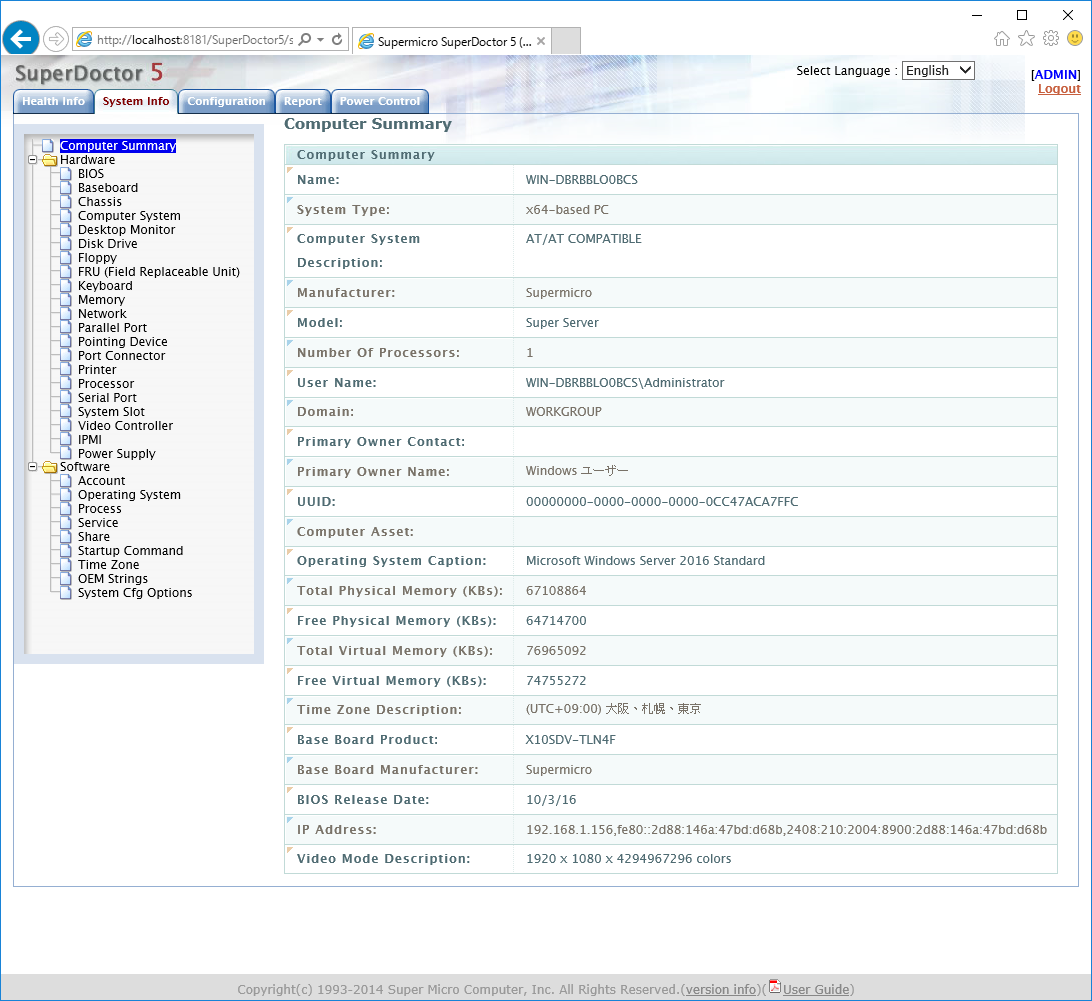Select Keyboard tree item
Viewport: 1092px width, 1001px height.
click(x=104, y=286)
